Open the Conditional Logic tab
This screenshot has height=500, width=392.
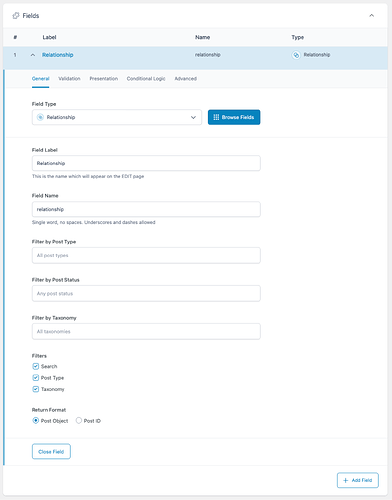click(x=146, y=79)
